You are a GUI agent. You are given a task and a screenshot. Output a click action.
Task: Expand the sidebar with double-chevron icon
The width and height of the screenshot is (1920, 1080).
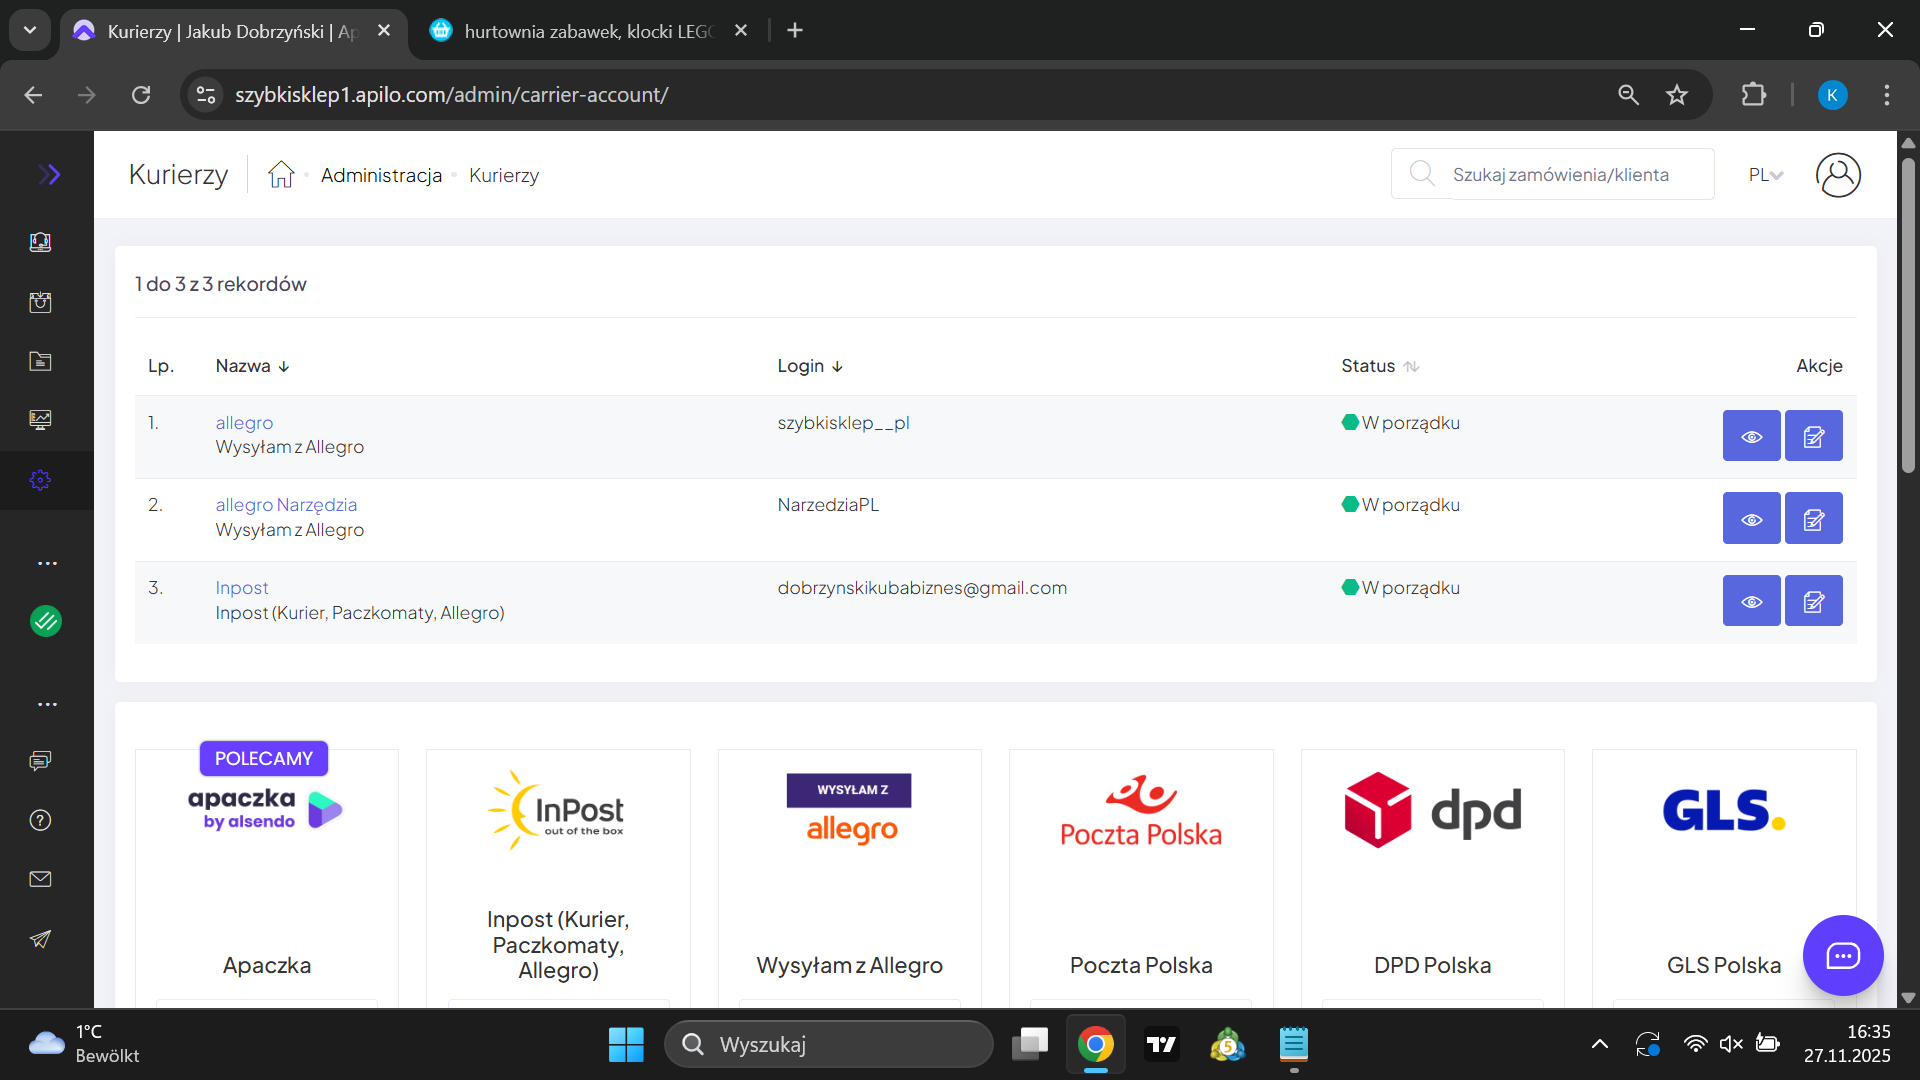click(x=49, y=175)
